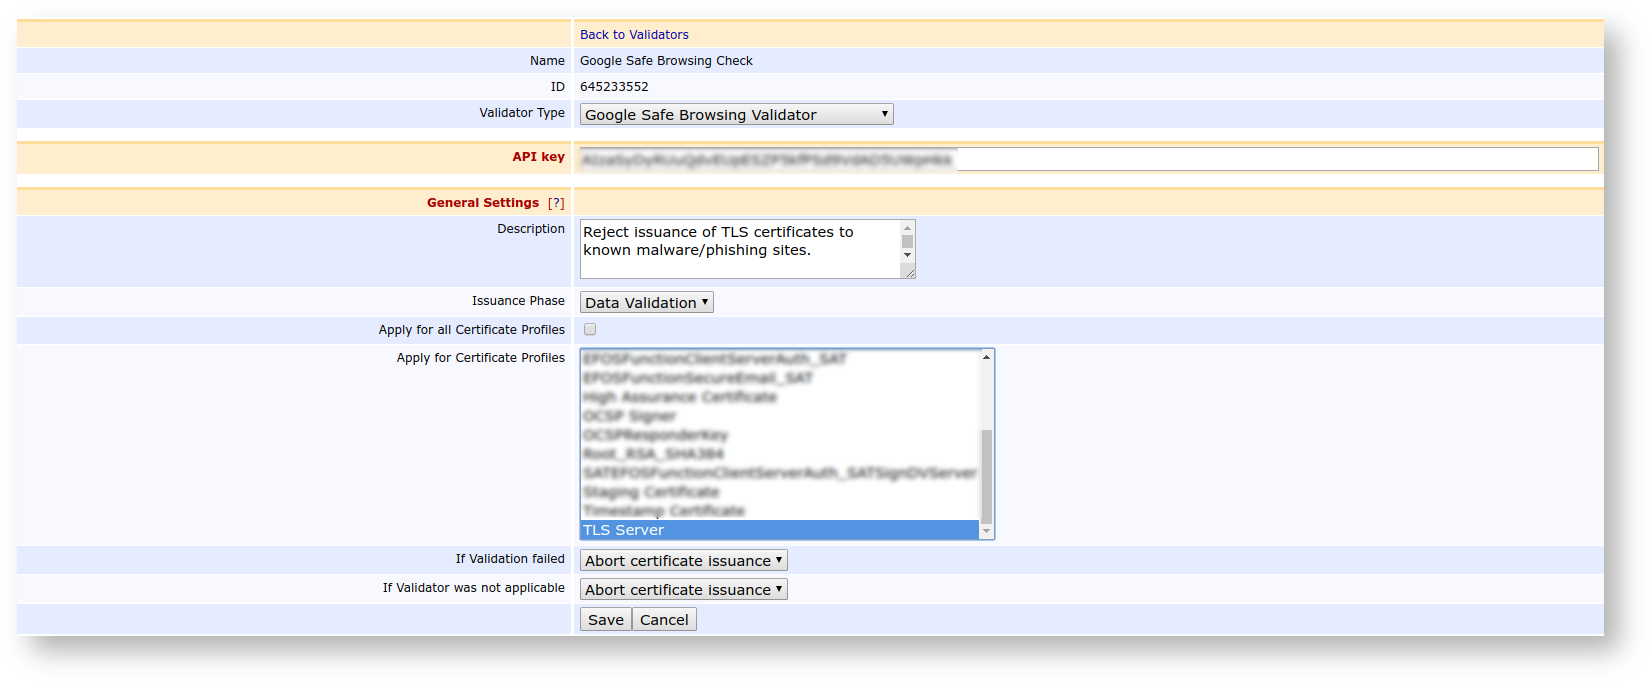Open If Validator was not applicable dropdown
1652x684 pixels.
coord(683,589)
